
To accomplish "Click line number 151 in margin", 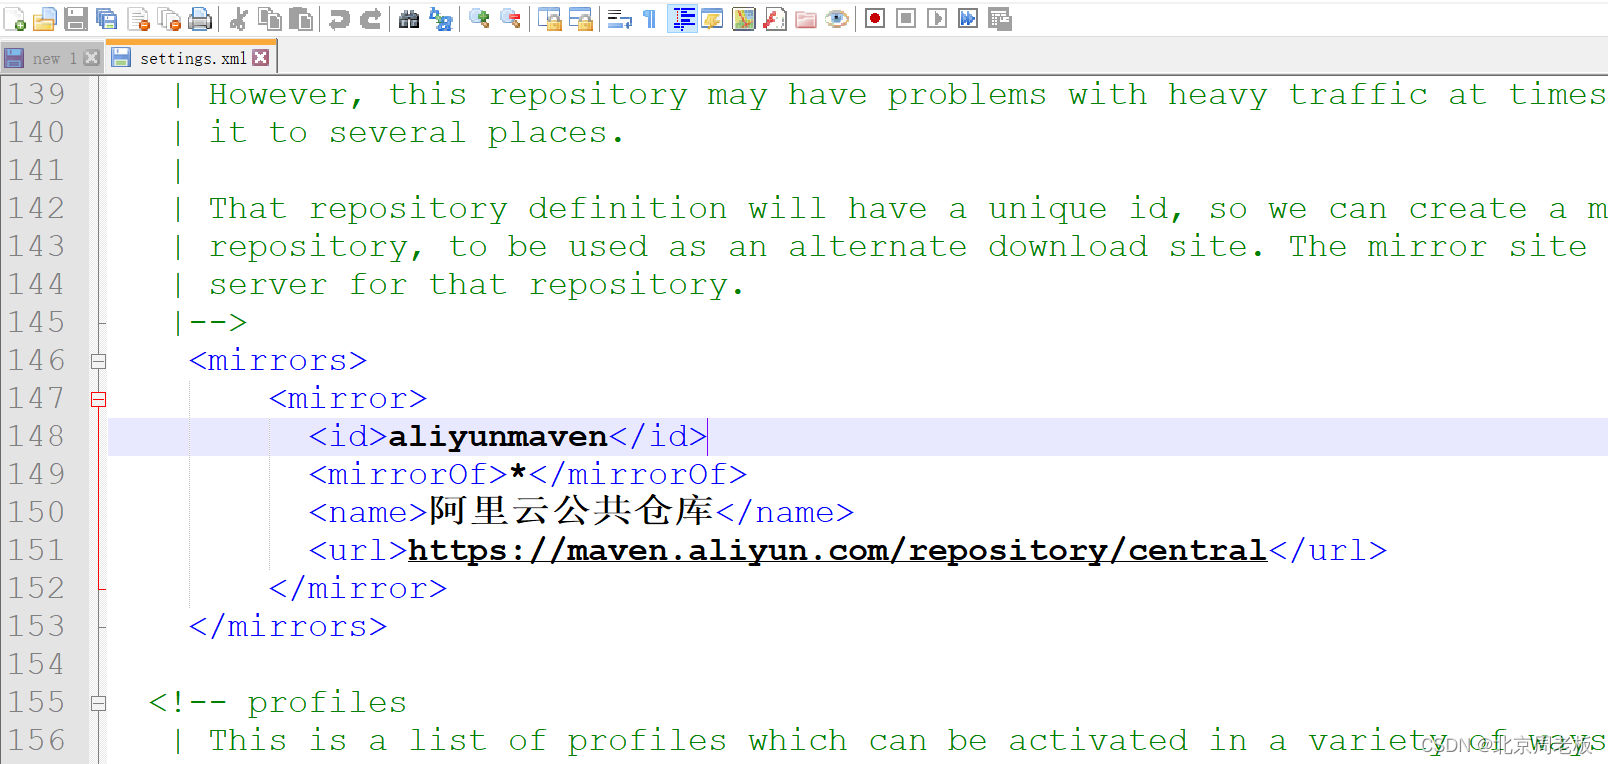I will pos(36,550).
